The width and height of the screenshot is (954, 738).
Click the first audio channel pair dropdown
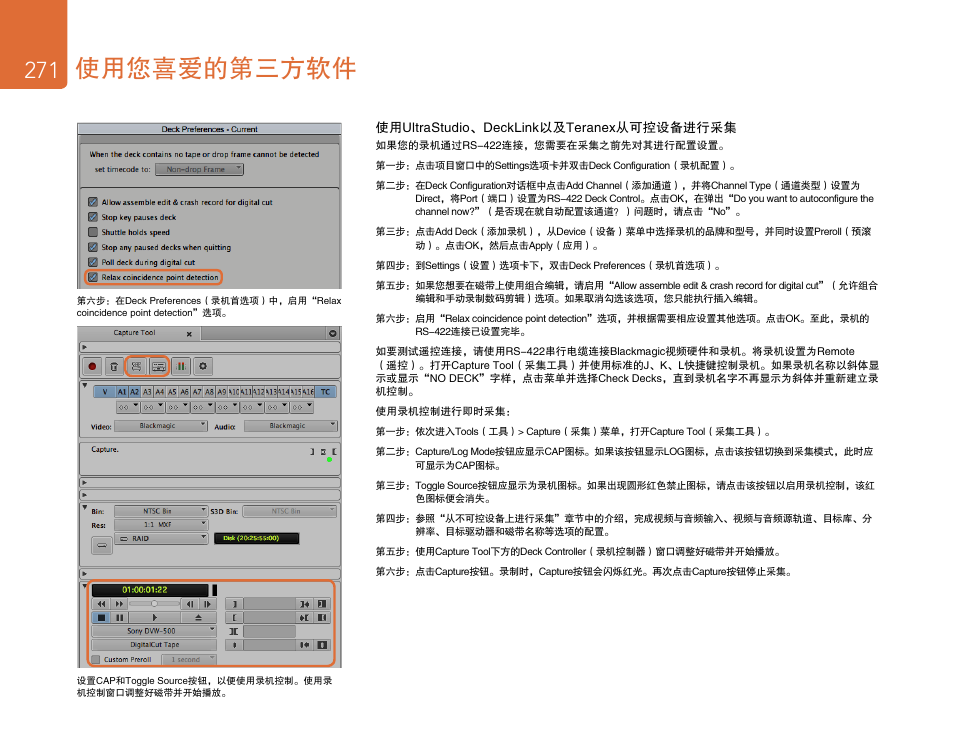128,407
